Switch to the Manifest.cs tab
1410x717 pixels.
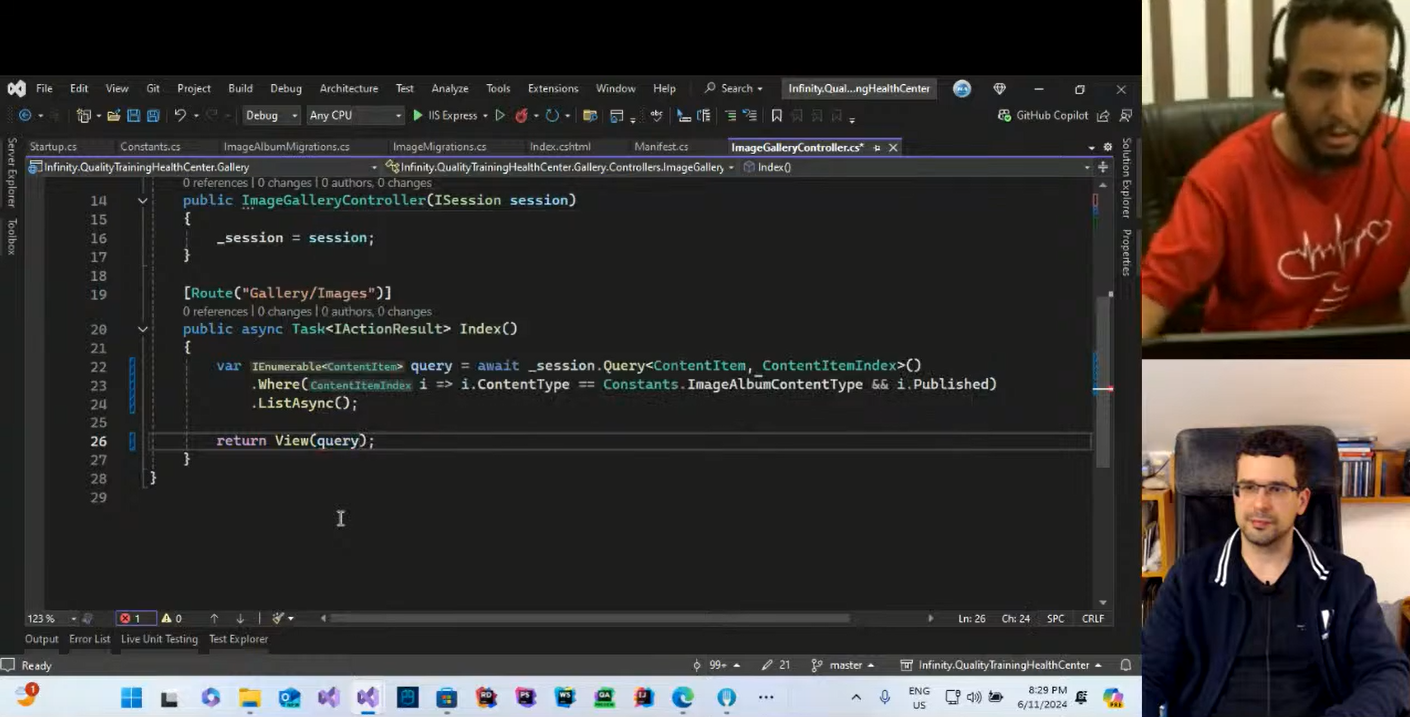[661, 147]
